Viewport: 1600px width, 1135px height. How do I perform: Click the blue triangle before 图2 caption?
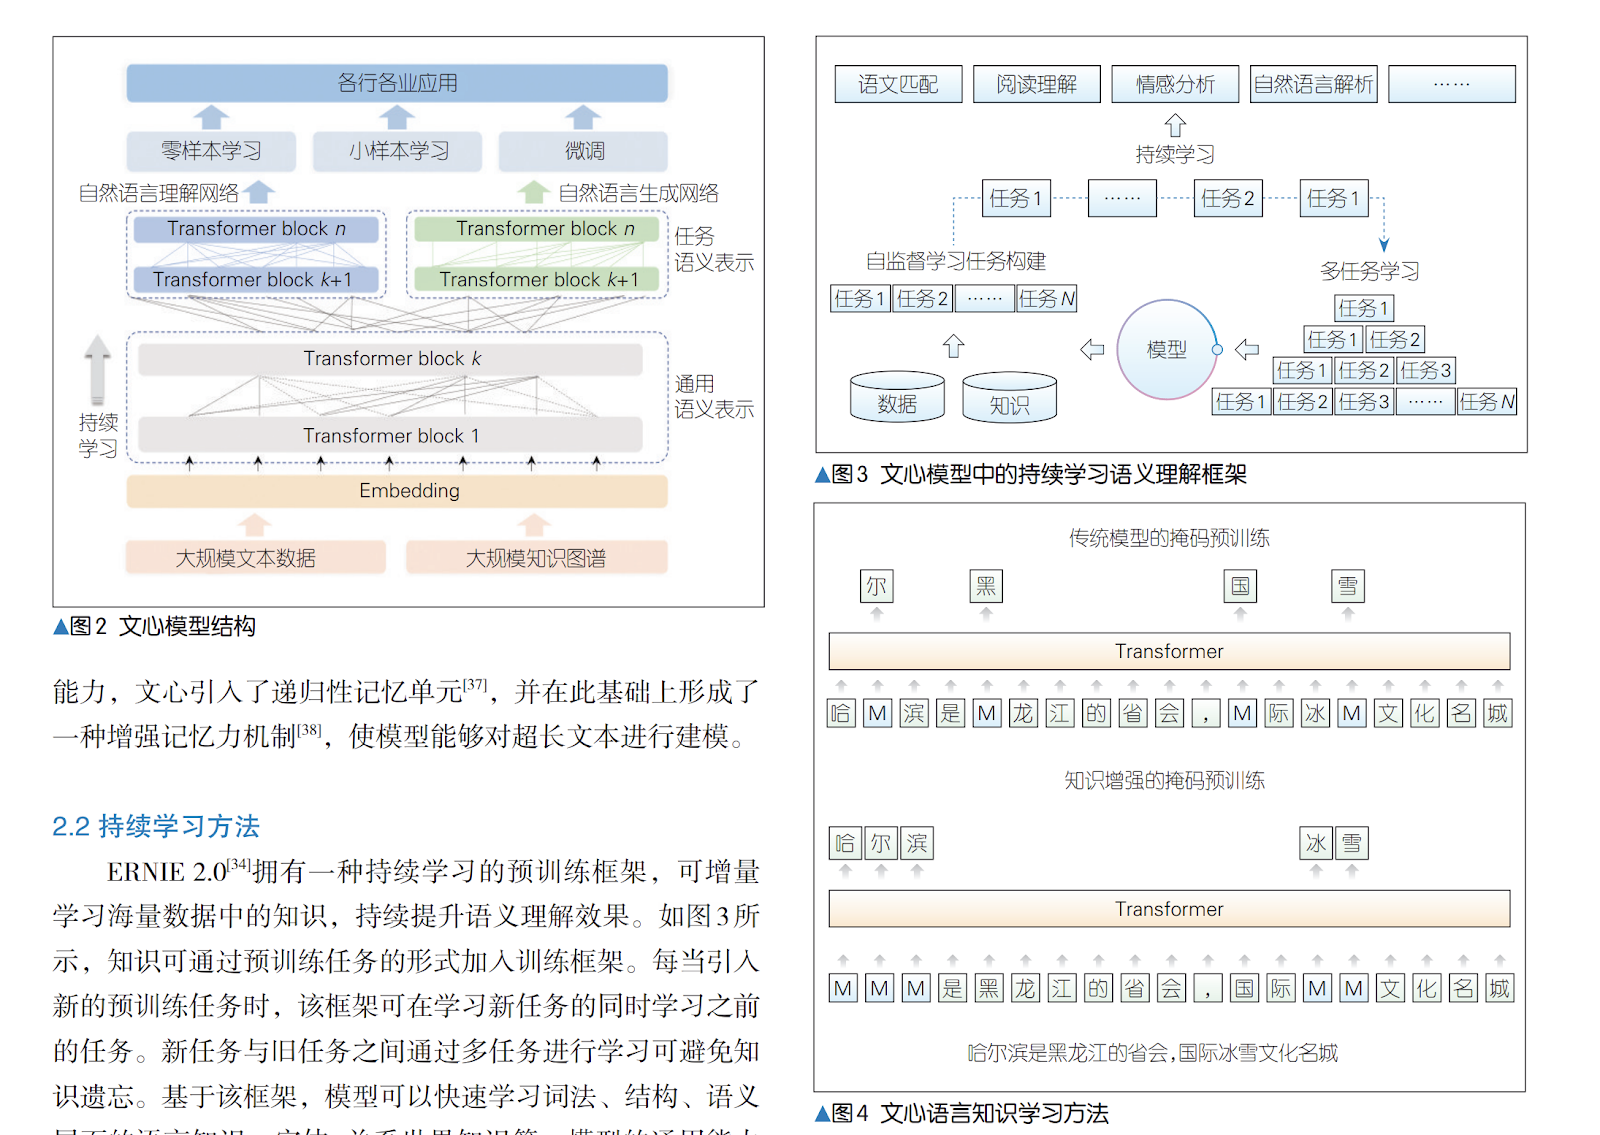(60, 627)
